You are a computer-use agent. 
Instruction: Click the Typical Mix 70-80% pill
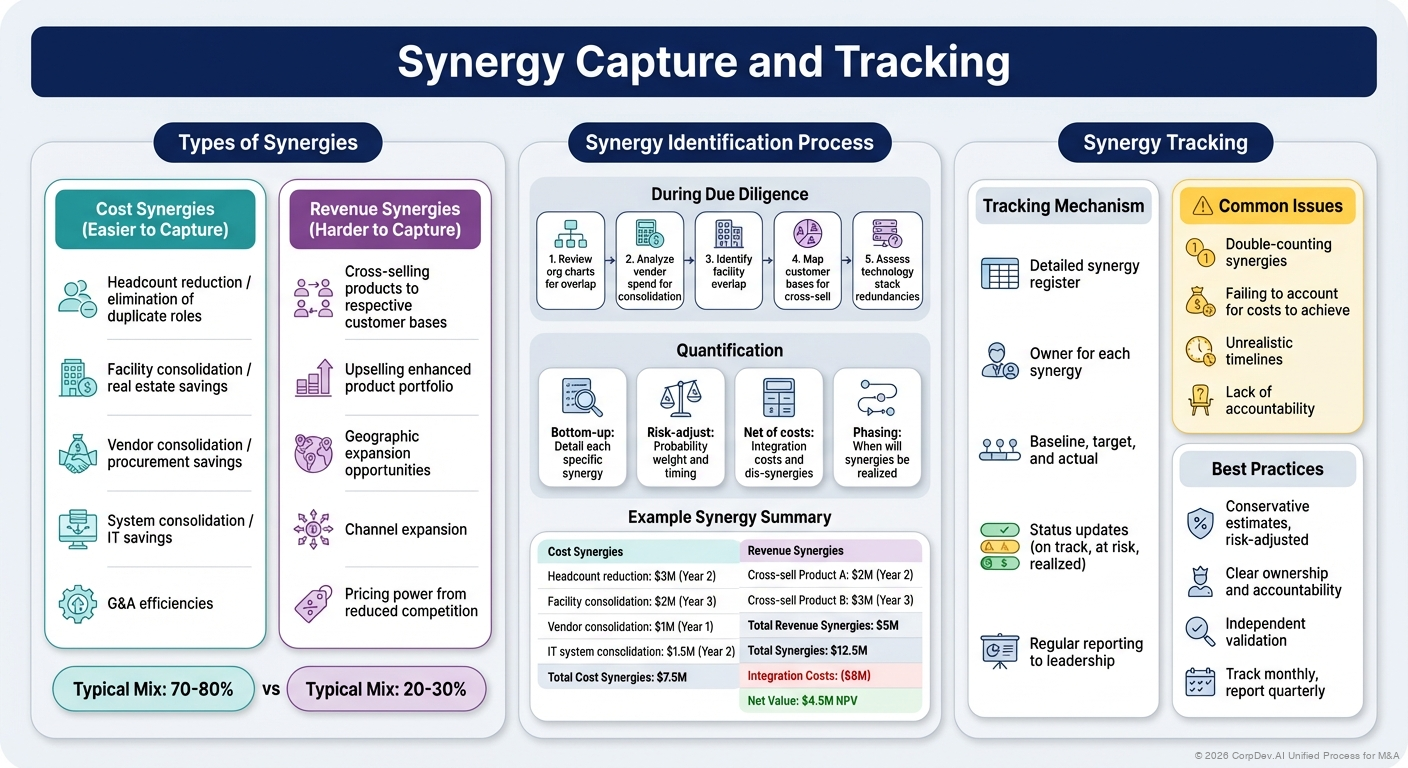[153, 689]
